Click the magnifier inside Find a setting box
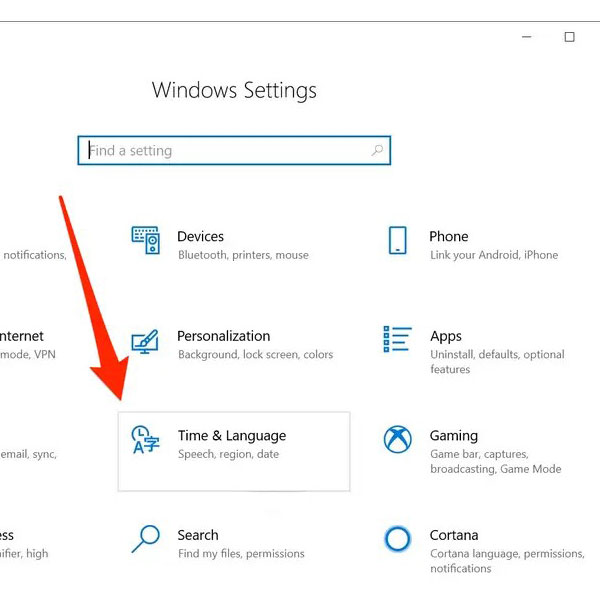600x600 pixels. coord(377,150)
